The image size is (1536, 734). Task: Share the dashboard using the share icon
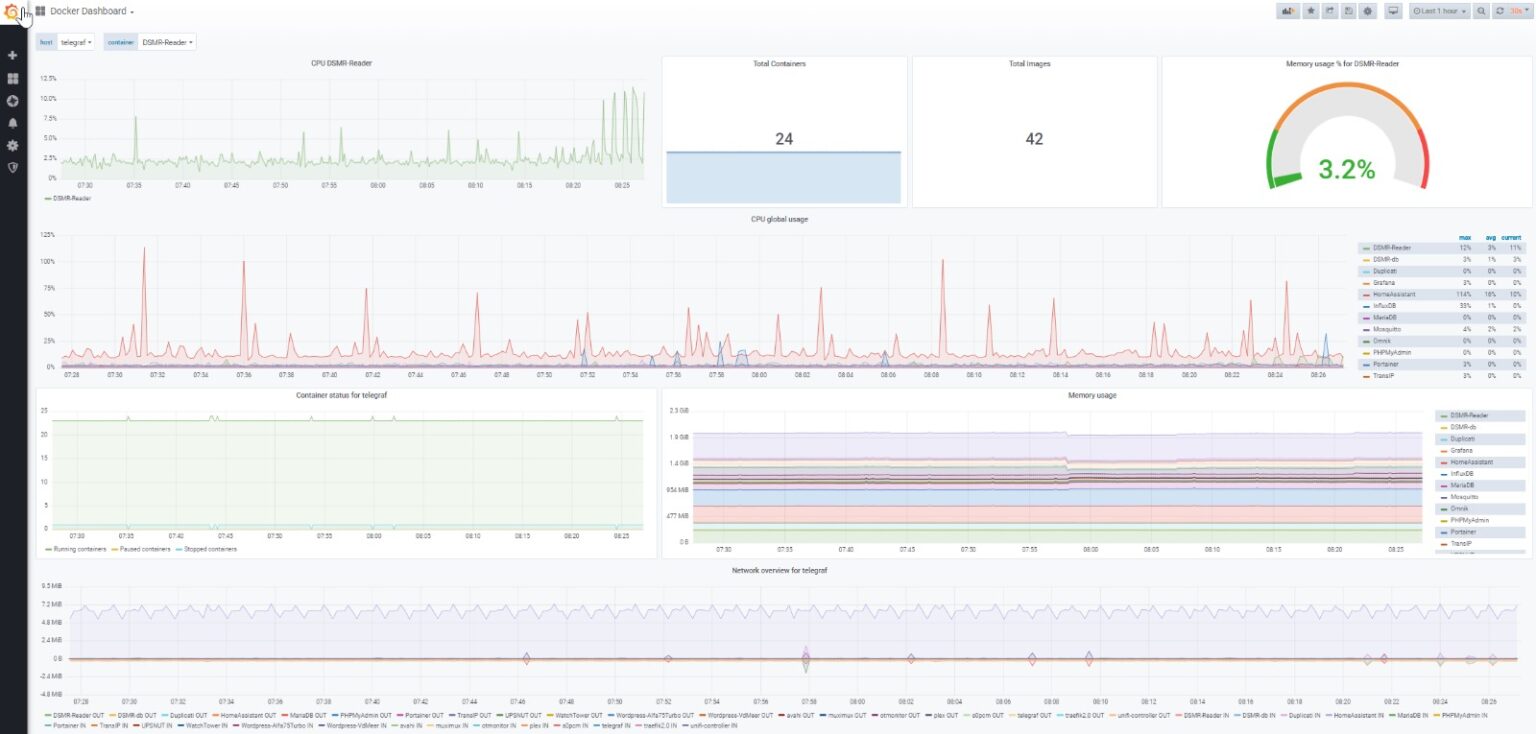tap(1329, 11)
